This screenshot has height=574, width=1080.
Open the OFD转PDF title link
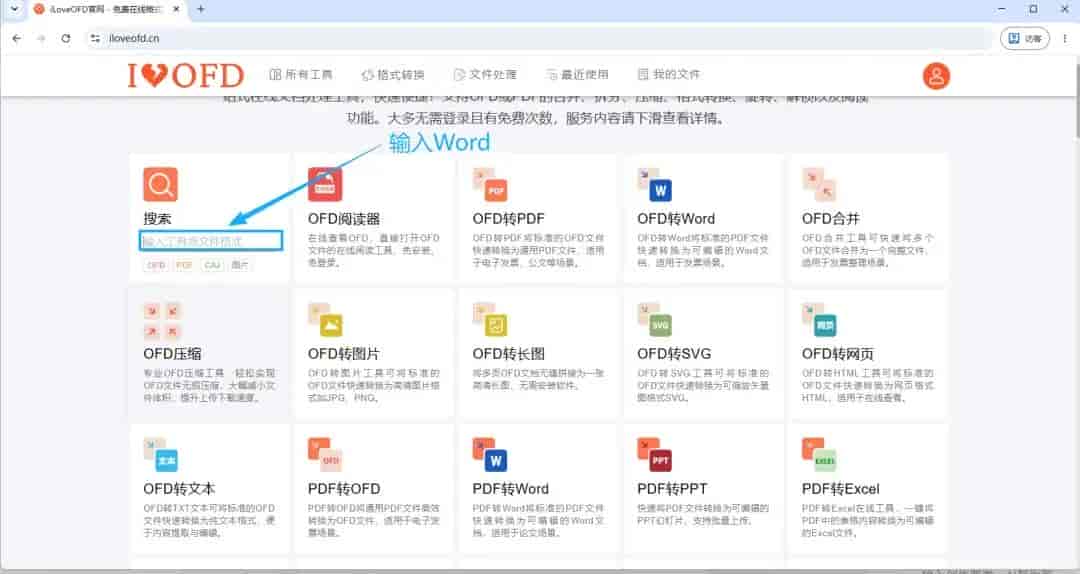pos(508,219)
